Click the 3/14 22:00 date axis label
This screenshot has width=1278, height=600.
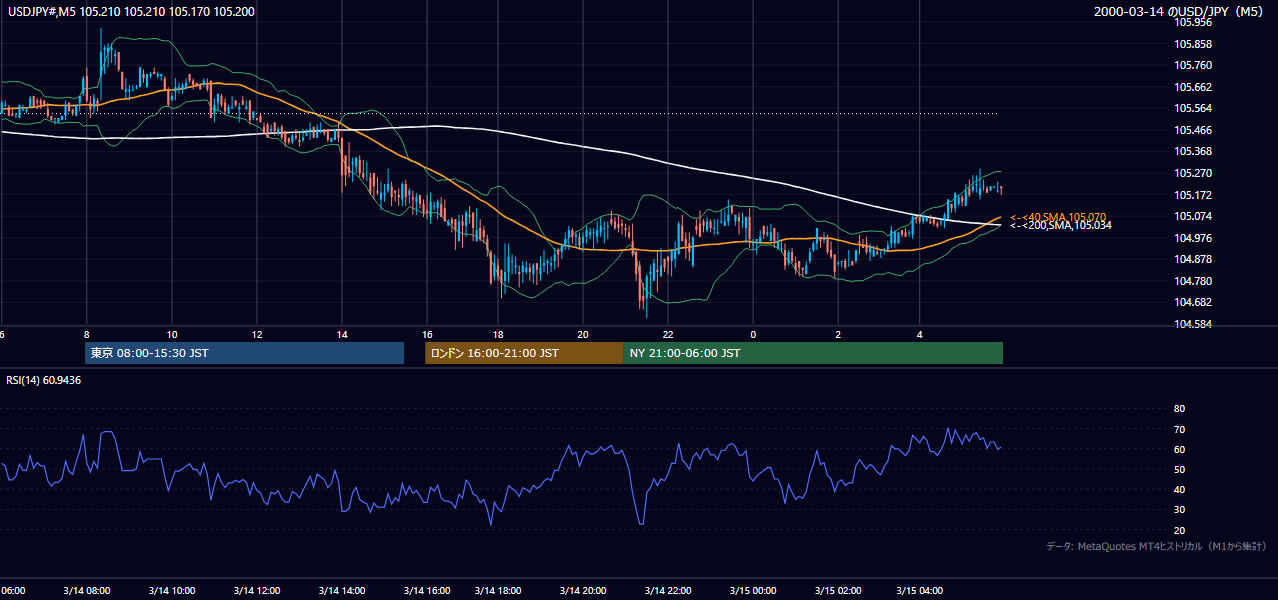tap(670, 590)
